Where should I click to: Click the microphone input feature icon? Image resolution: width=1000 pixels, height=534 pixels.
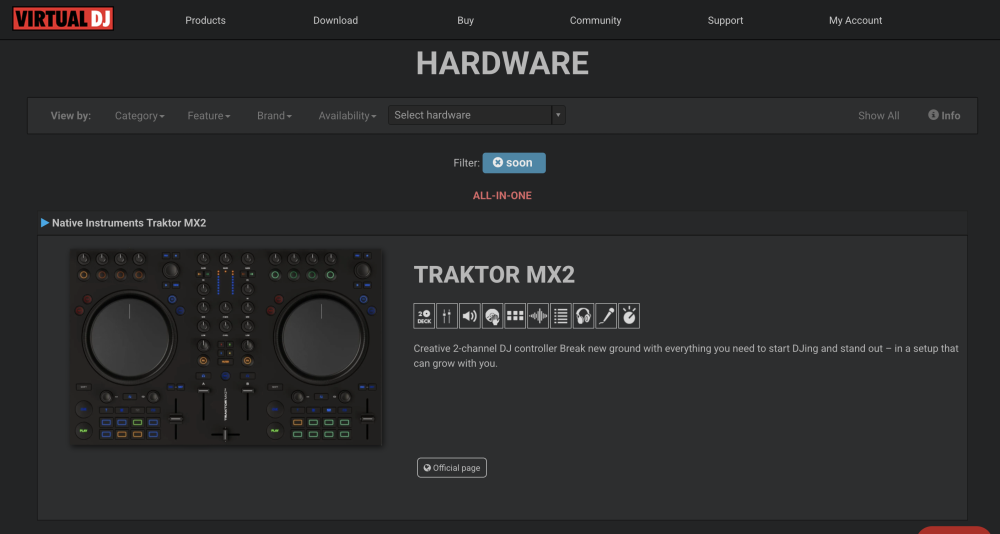[x=606, y=316]
